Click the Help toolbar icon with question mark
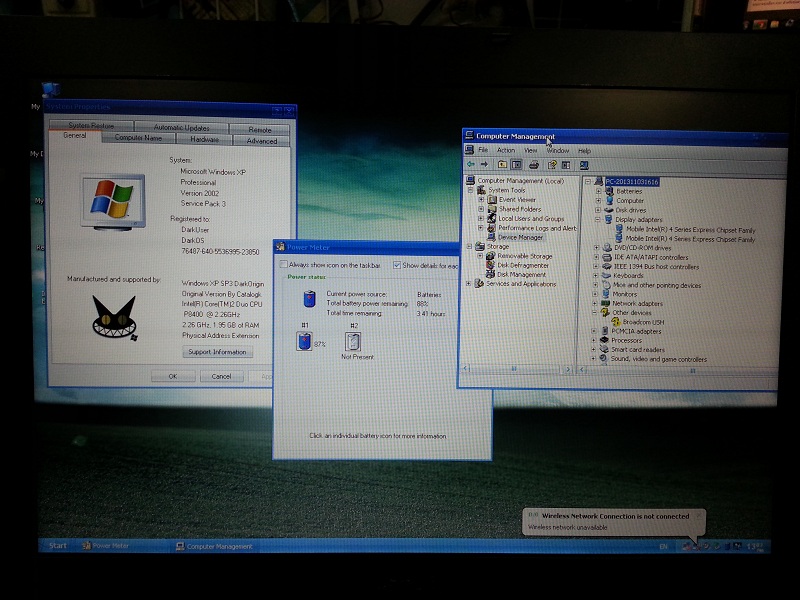The image size is (800, 600). (x=552, y=165)
